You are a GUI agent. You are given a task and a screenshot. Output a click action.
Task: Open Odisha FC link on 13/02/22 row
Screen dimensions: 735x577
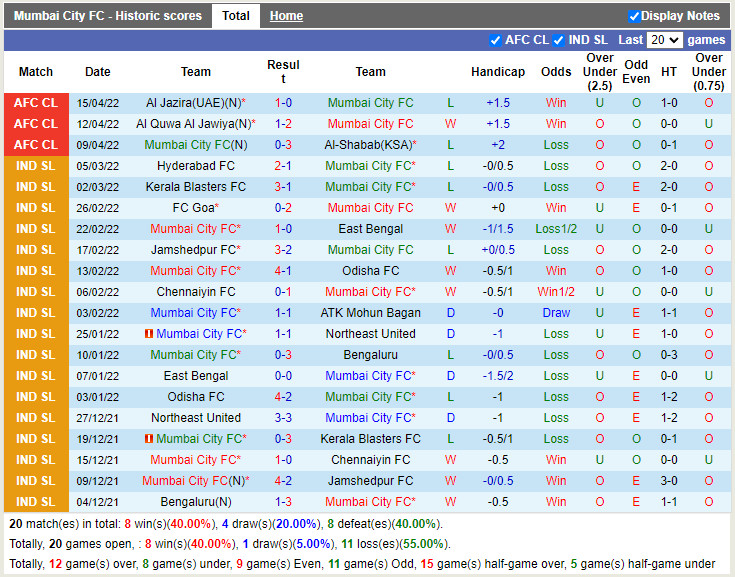coord(370,271)
